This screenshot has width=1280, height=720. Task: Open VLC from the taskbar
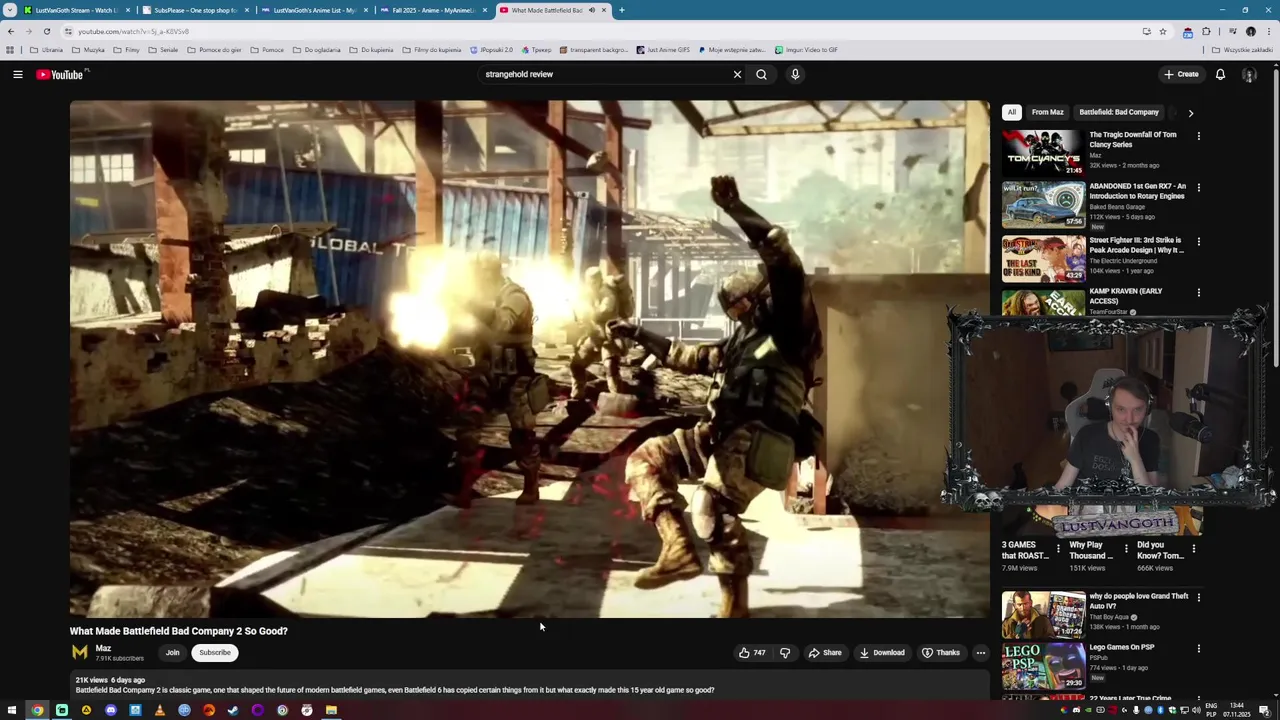coord(159,711)
